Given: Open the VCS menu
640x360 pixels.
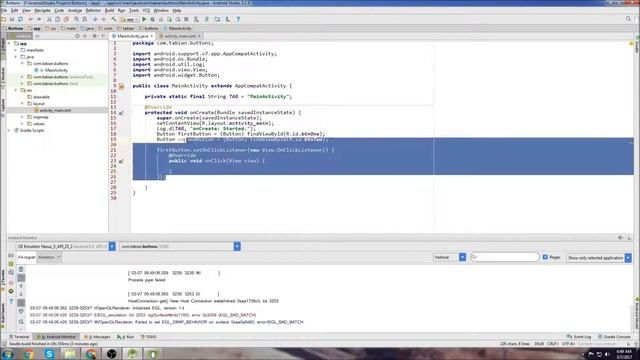Looking at the screenshot, I should pos(146,10).
